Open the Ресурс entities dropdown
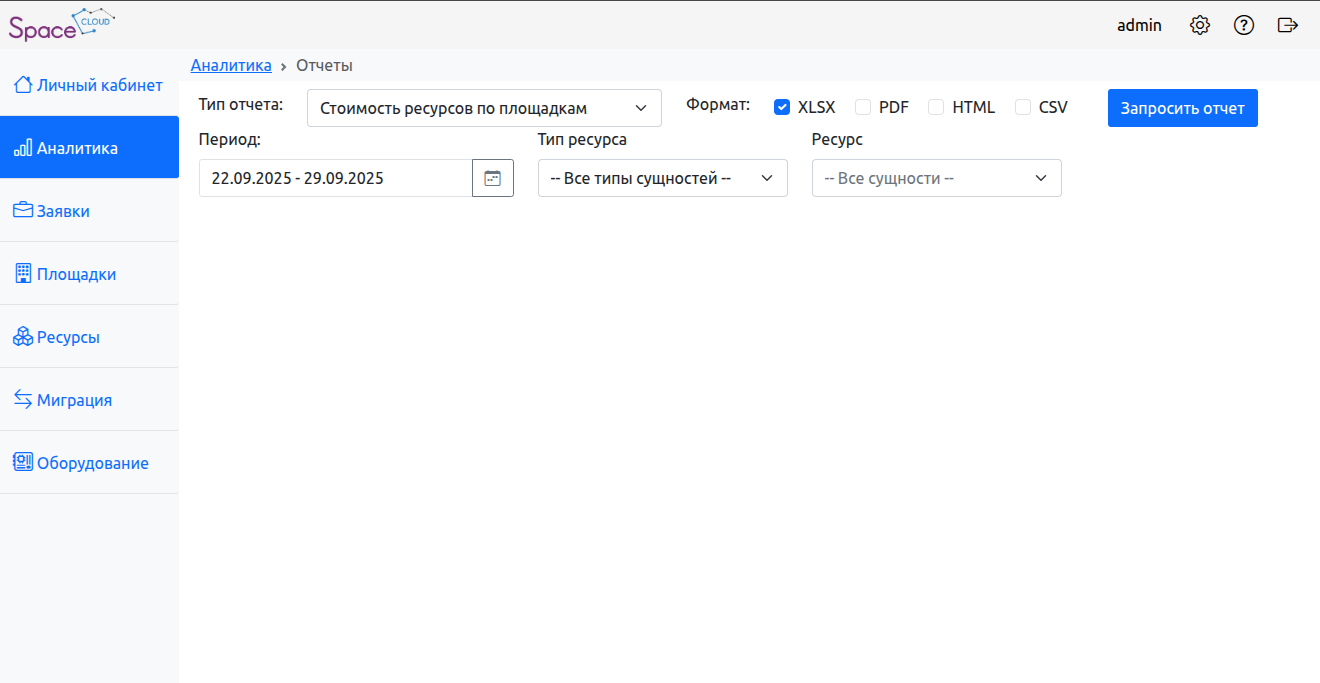The image size is (1320, 683). tap(936, 178)
